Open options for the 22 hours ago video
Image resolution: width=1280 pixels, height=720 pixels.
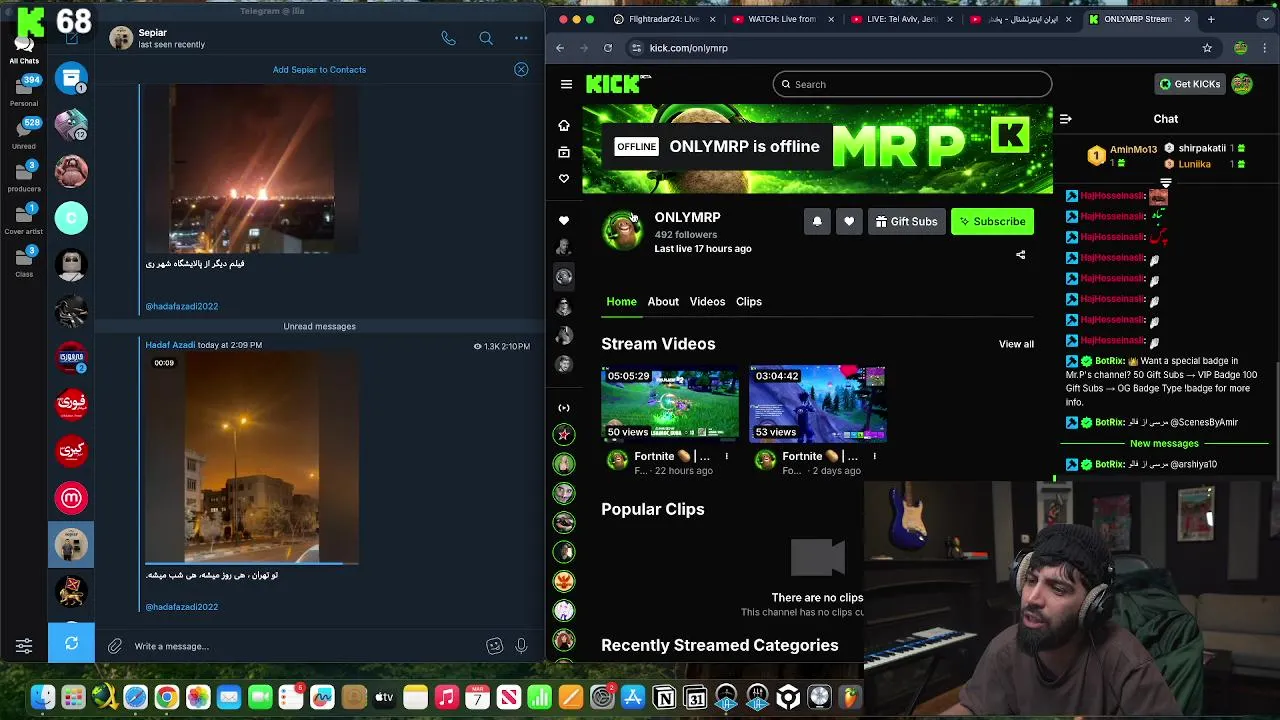pyautogui.click(x=727, y=456)
